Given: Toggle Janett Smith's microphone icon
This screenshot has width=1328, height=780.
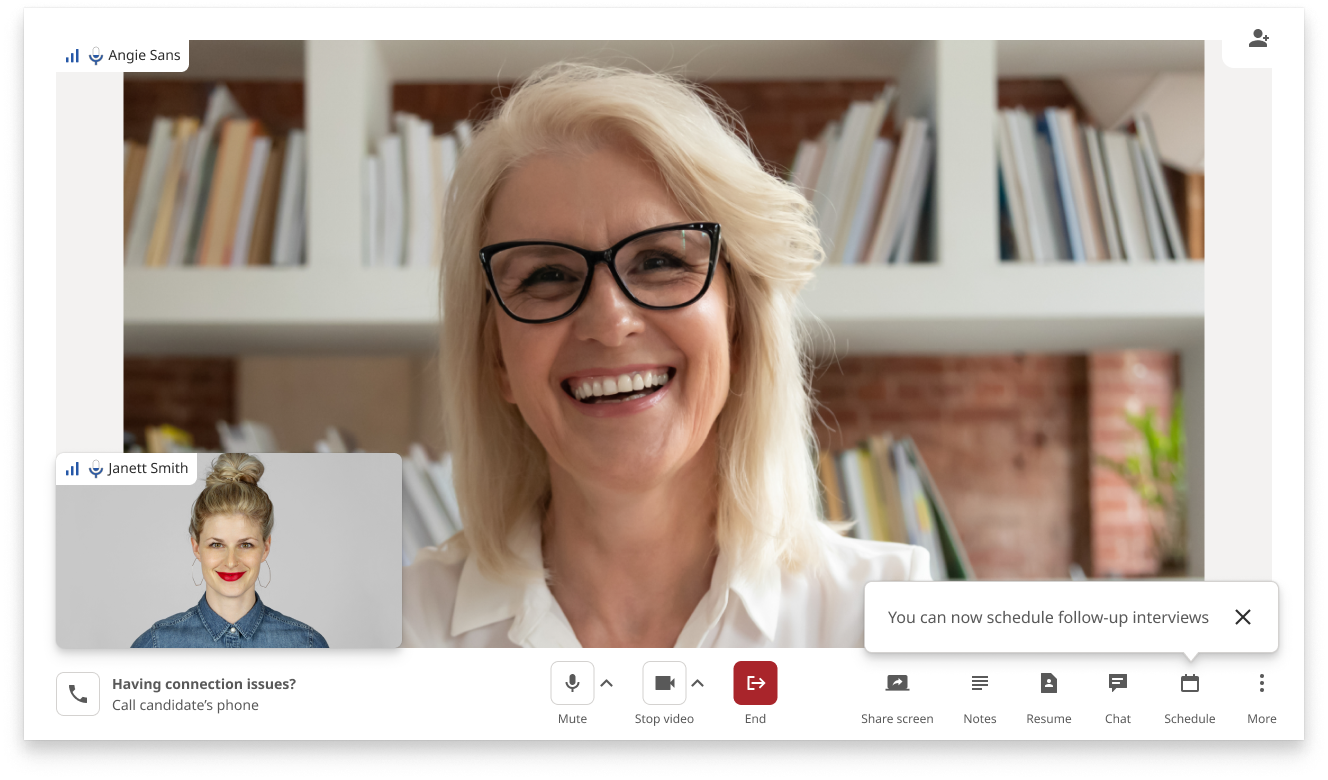Looking at the screenshot, I should point(96,468).
